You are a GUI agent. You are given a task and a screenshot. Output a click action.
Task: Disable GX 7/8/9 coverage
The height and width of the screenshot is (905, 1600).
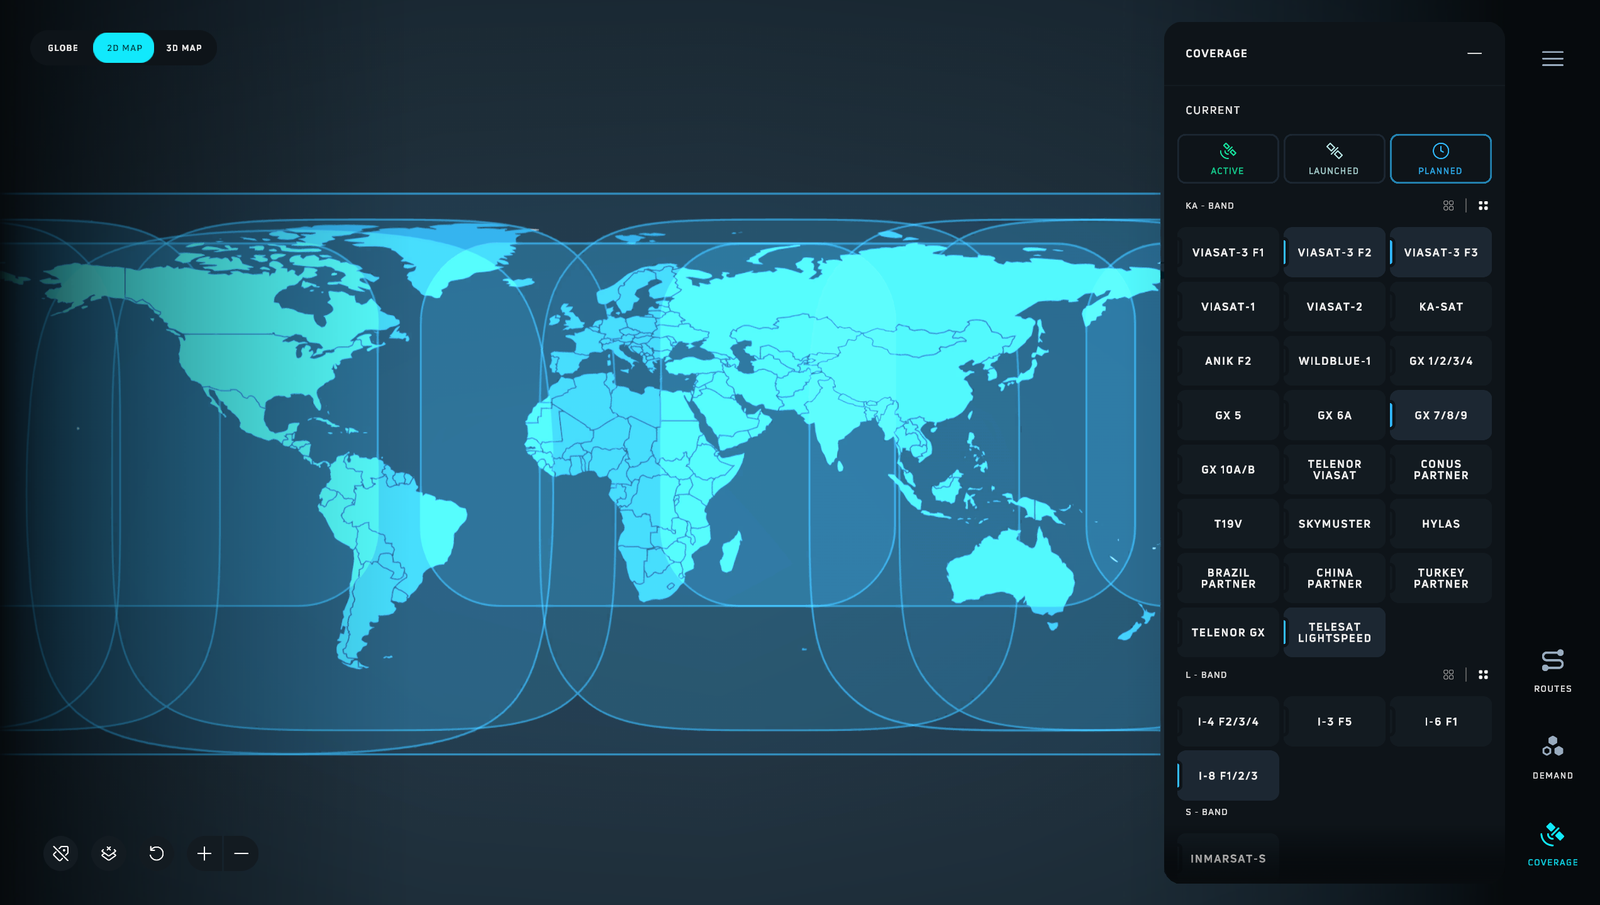(x=1440, y=415)
